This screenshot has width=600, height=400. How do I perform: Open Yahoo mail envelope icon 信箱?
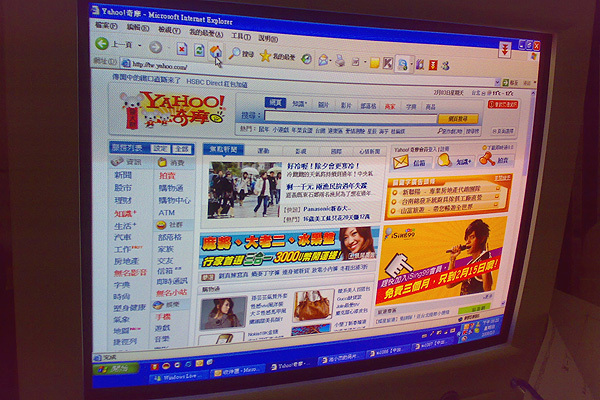tap(401, 162)
